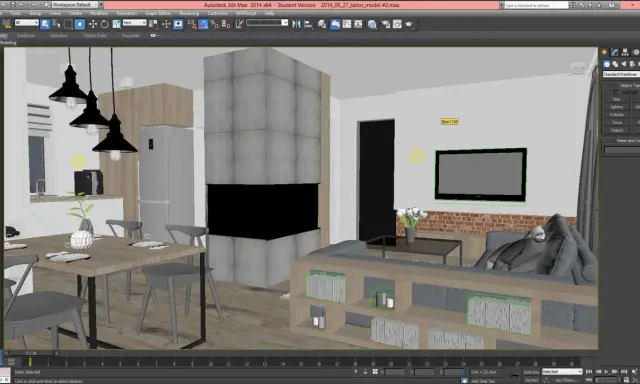The height and width of the screenshot is (384, 640).
Task: Toggle 2.5D Snaps
Action: (x=191, y=24)
